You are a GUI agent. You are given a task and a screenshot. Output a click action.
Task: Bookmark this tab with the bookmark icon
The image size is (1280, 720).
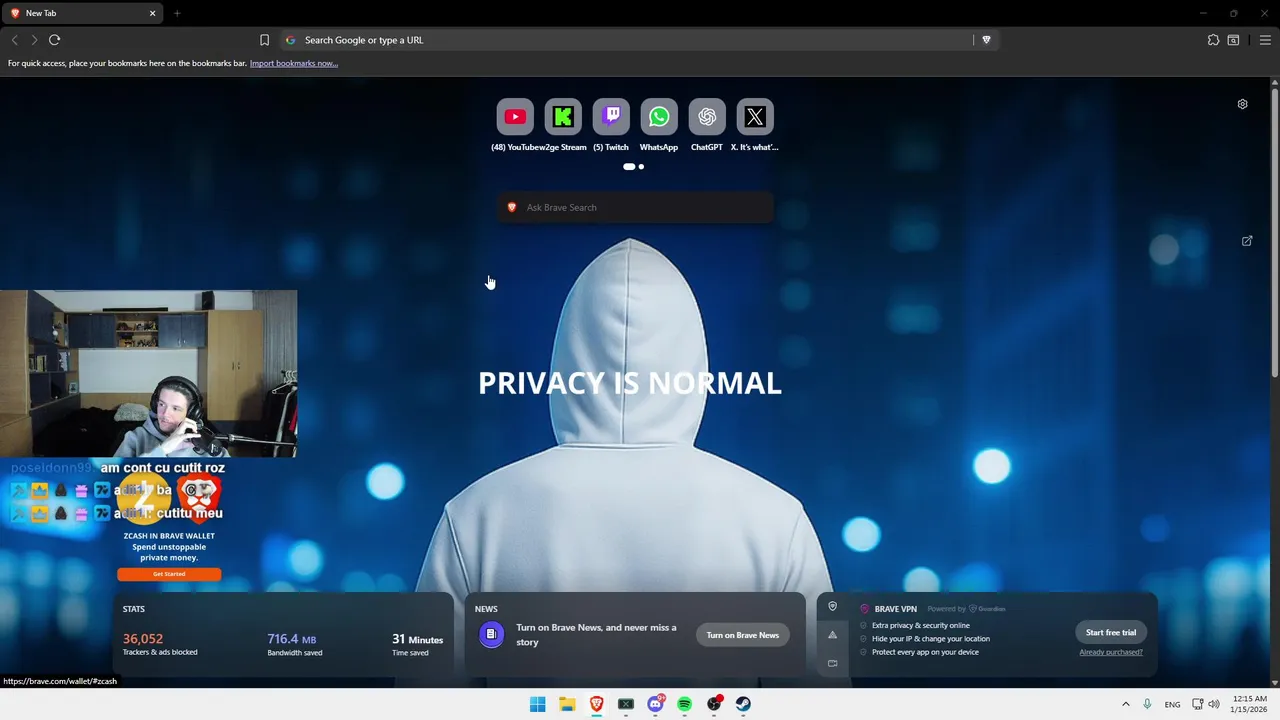coord(264,40)
